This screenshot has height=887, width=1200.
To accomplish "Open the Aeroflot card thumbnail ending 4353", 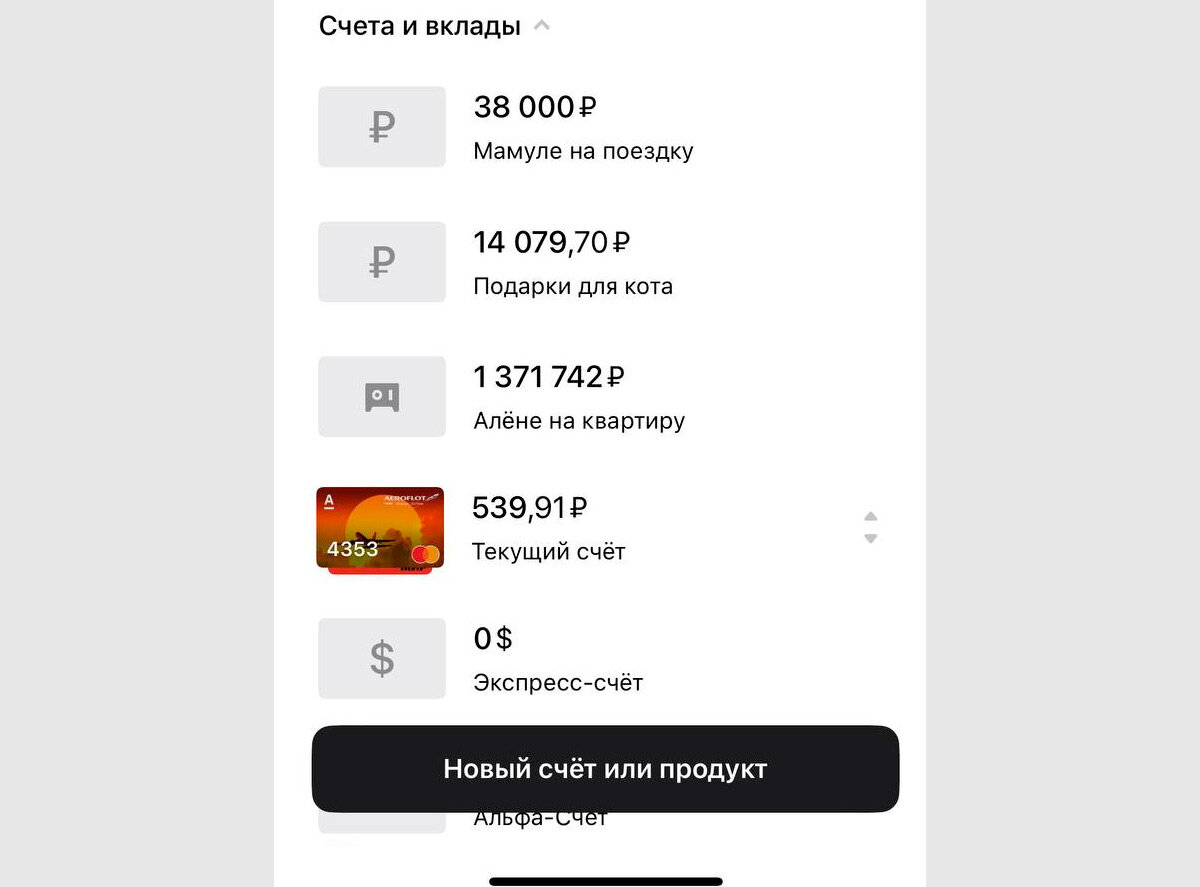I will pos(380,530).
